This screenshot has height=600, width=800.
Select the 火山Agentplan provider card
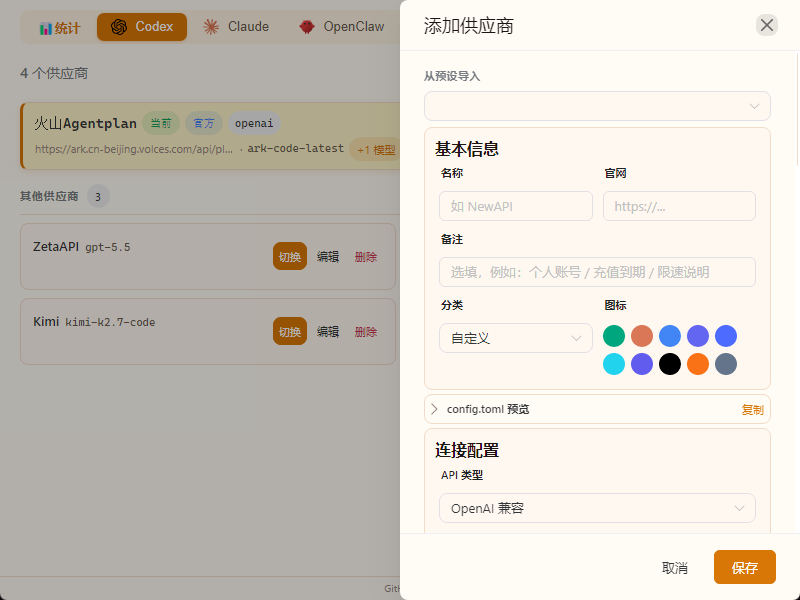point(210,136)
